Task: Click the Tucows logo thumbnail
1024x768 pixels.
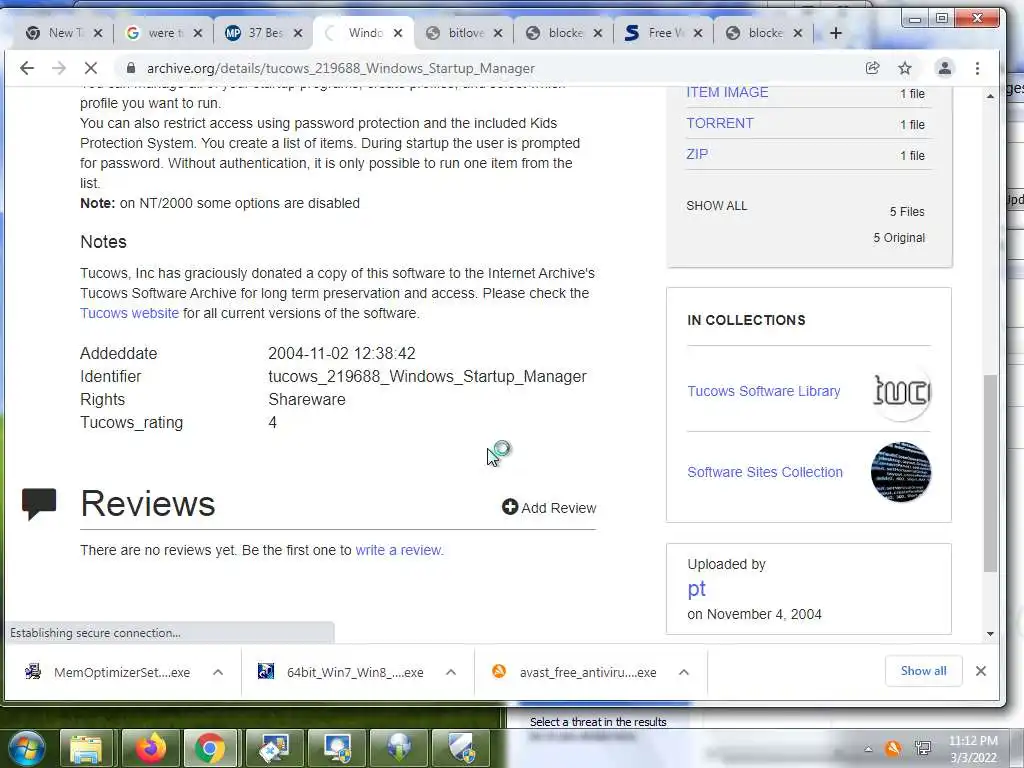Action: pos(901,391)
